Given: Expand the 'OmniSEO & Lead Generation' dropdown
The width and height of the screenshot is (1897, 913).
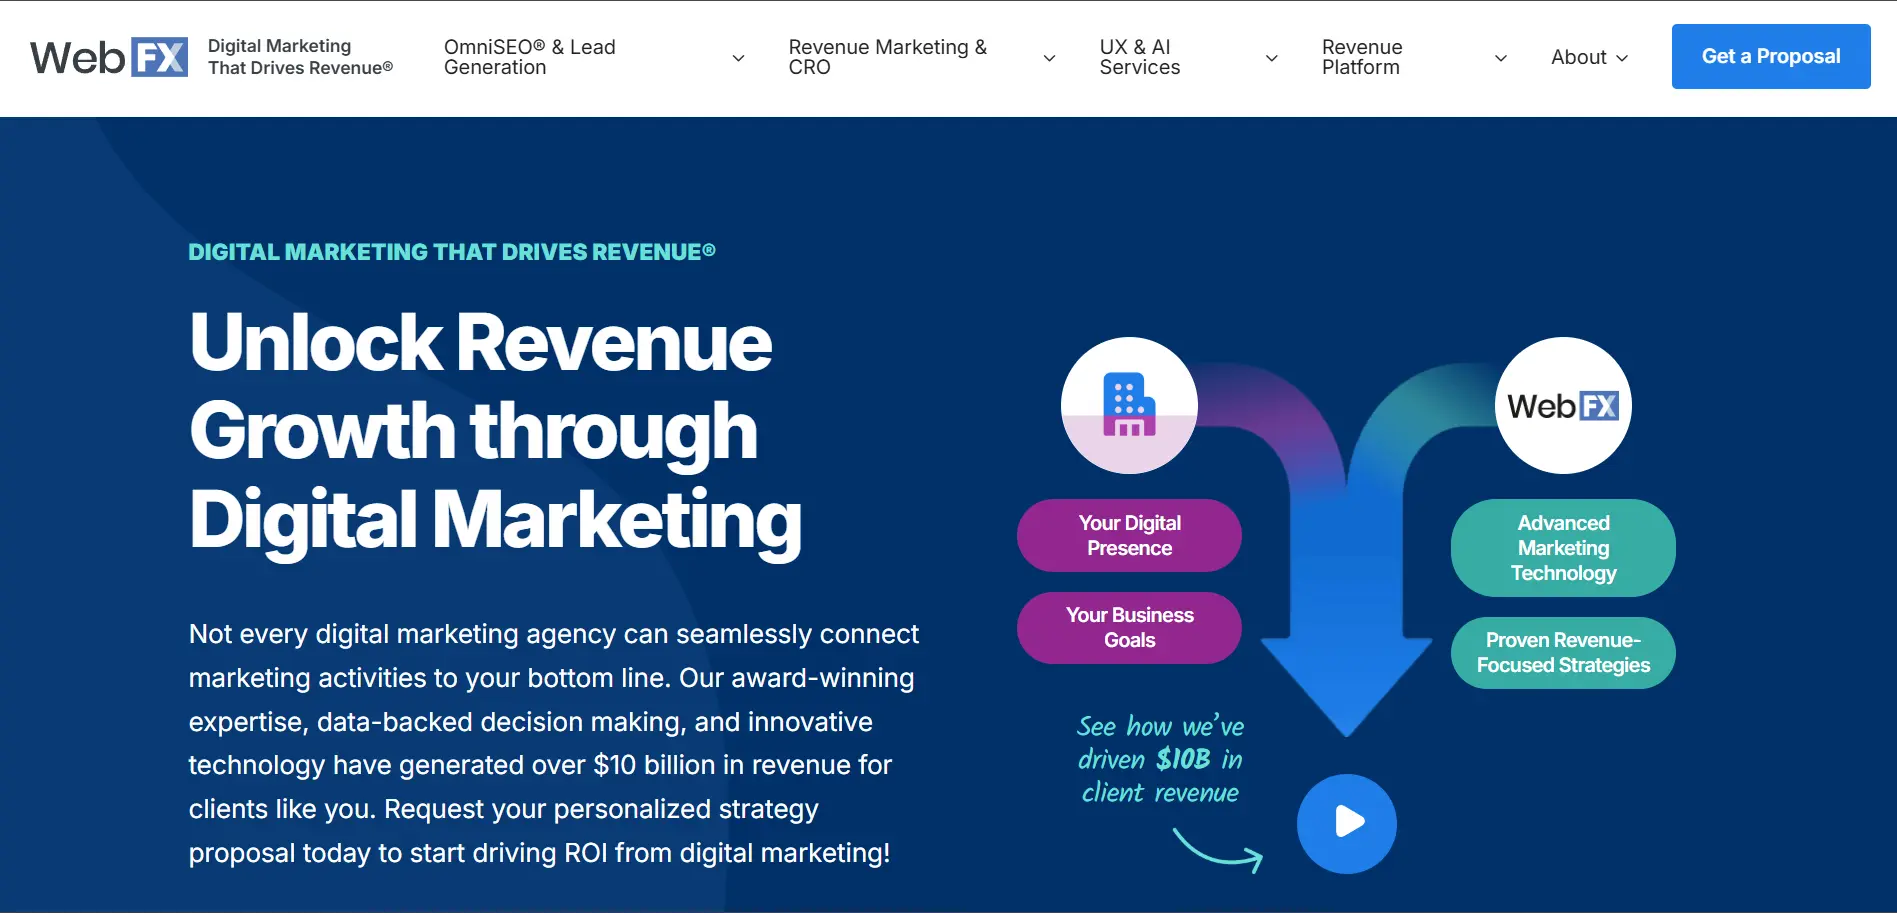Looking at the screenshot, I should [529, 57].
